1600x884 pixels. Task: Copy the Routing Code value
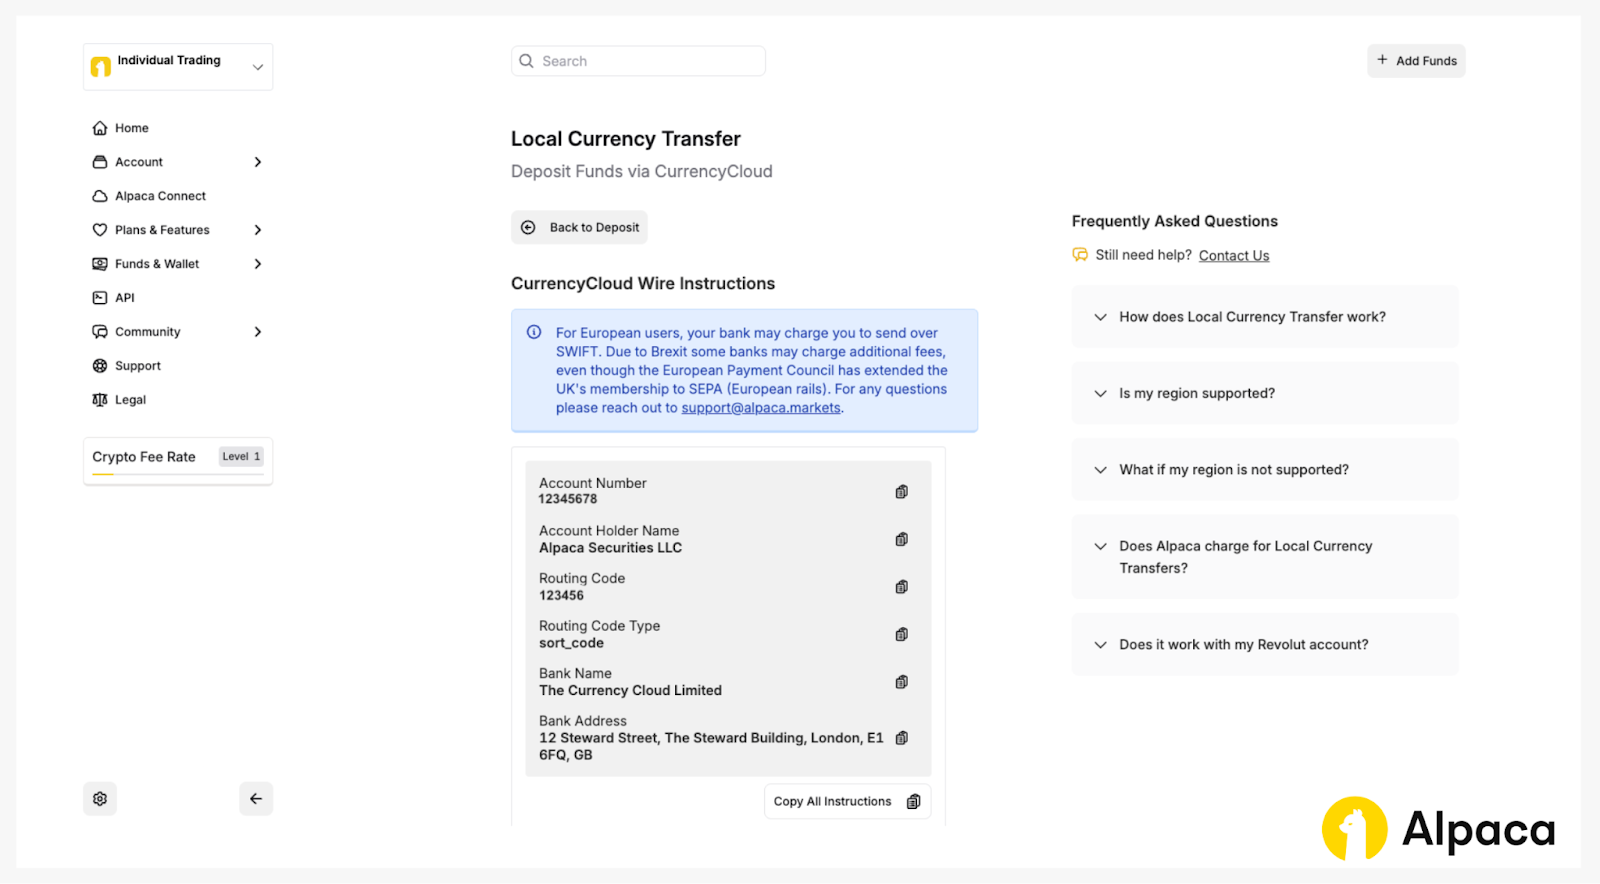tap(901, 587)
